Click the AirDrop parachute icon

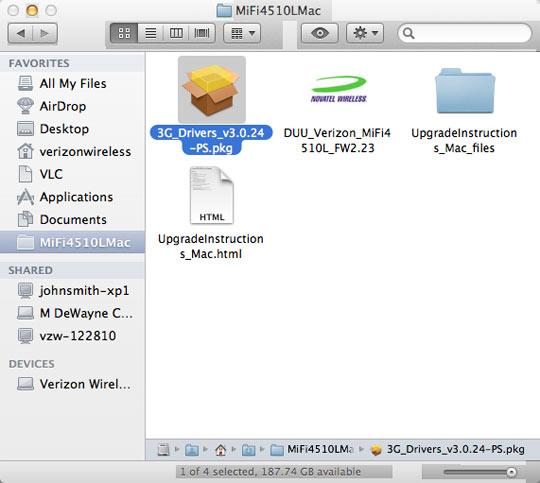click(25, 106)
